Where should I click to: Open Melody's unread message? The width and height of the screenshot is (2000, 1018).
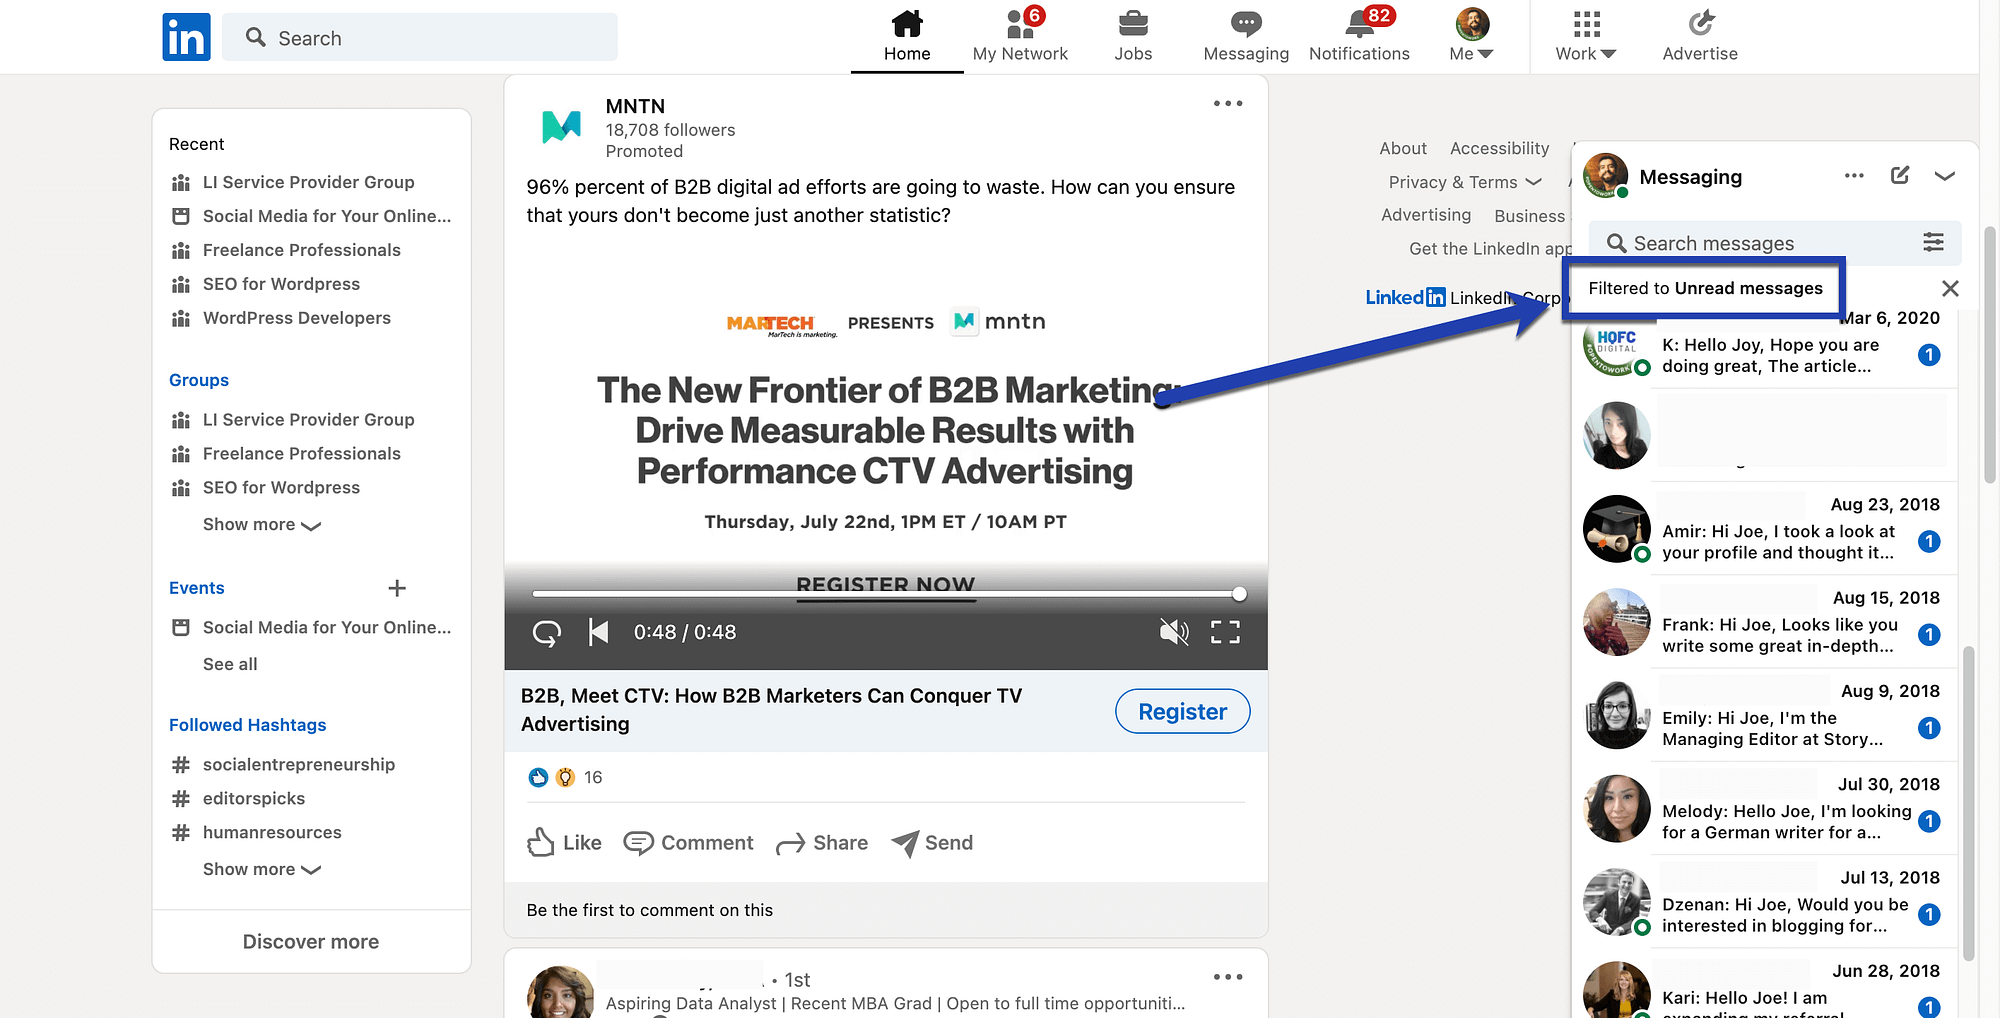coord(1763,809)
